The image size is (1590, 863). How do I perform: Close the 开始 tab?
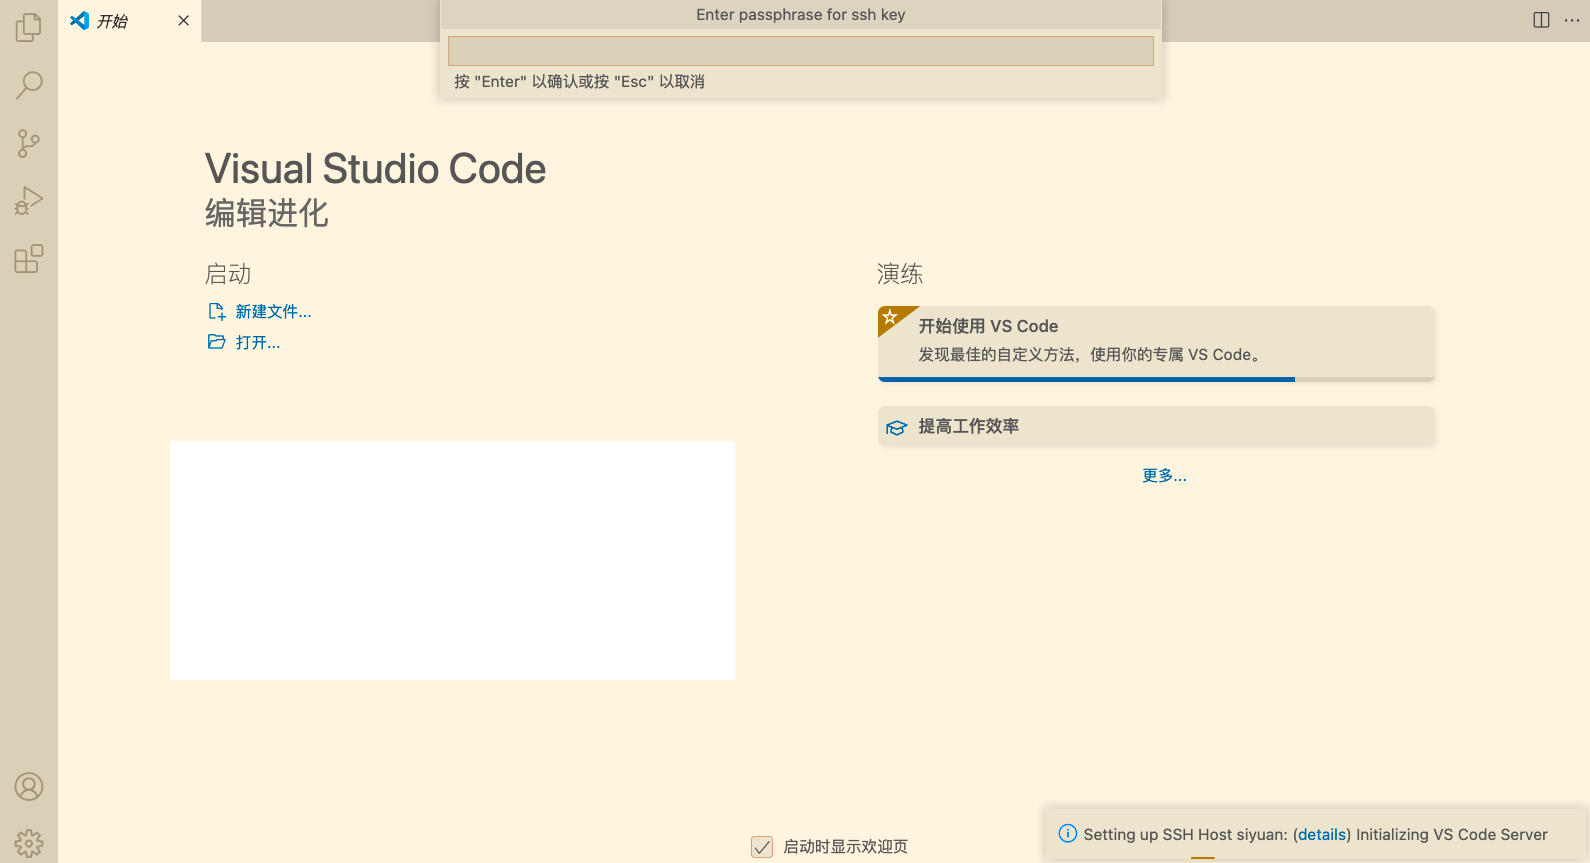[183, 20]
